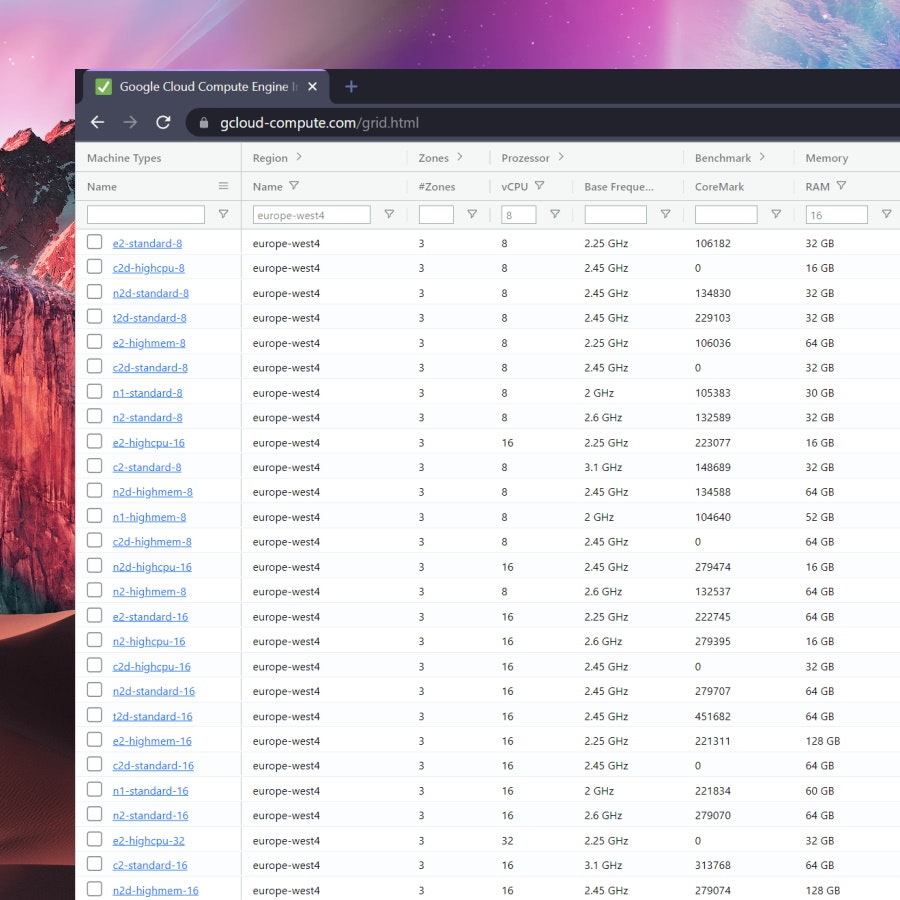
Task: Select the c2d-highcpu-8 row checkbox
Action: click(x=95, y=267)
